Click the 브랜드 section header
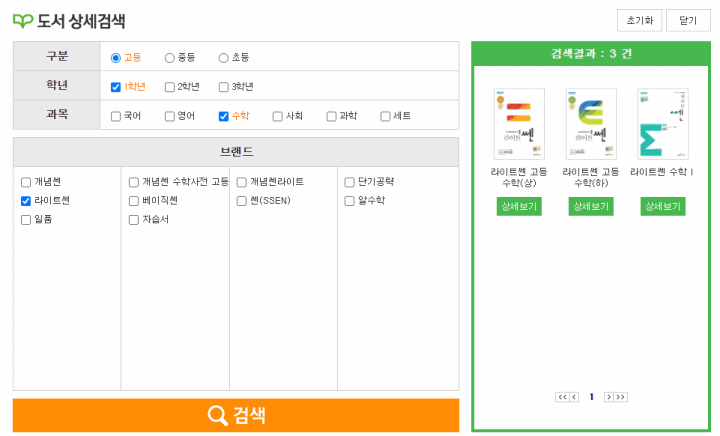Viewport: 720px width, 436px height. pyautogui.click(x=236, y=152)
